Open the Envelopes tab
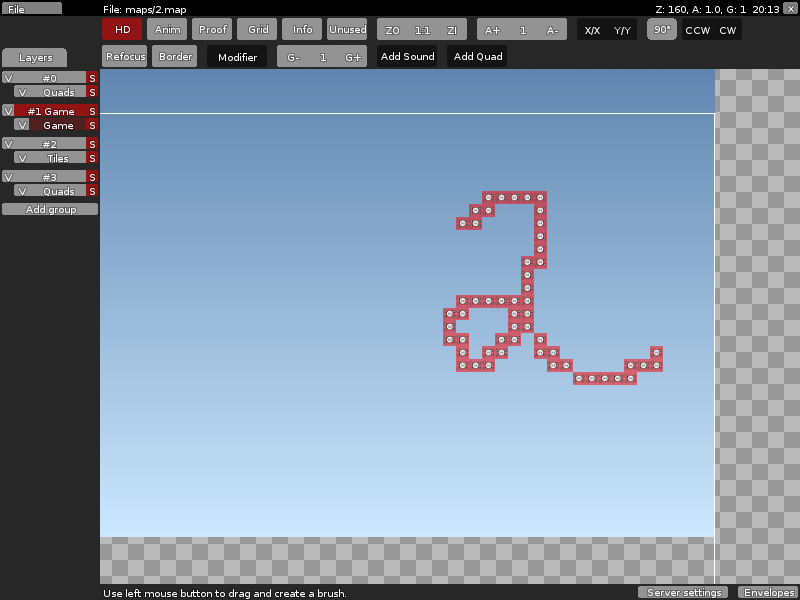This screenshot has width=800, height=600. [x=768, y=592]
